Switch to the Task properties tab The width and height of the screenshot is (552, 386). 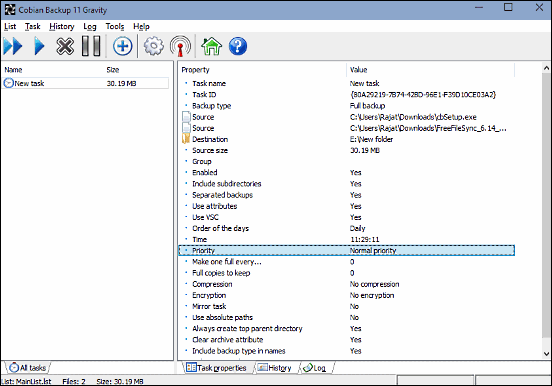point(216,368)
